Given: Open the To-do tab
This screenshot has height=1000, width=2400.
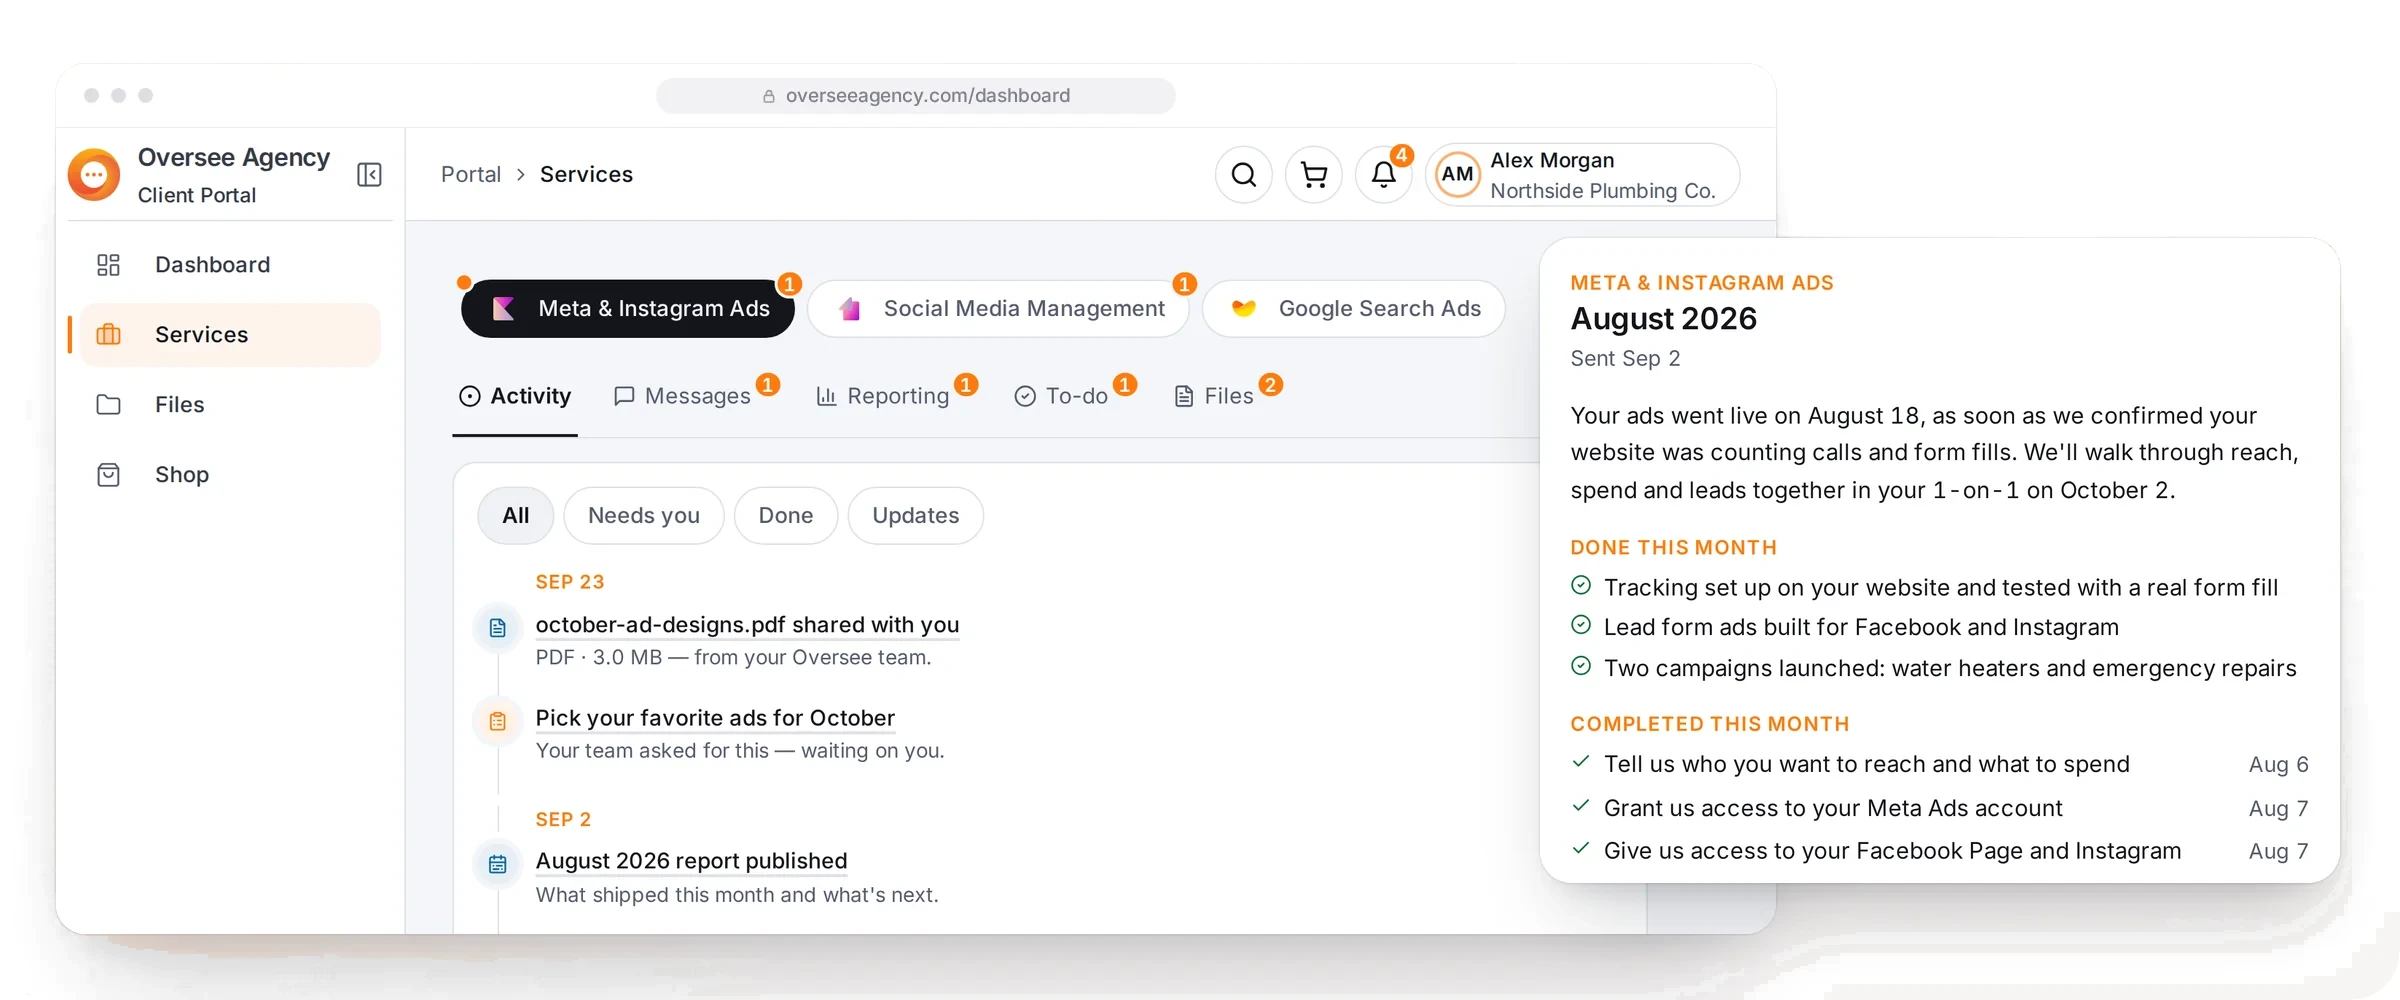Looking at the screenshot, I should (1061, 397).
